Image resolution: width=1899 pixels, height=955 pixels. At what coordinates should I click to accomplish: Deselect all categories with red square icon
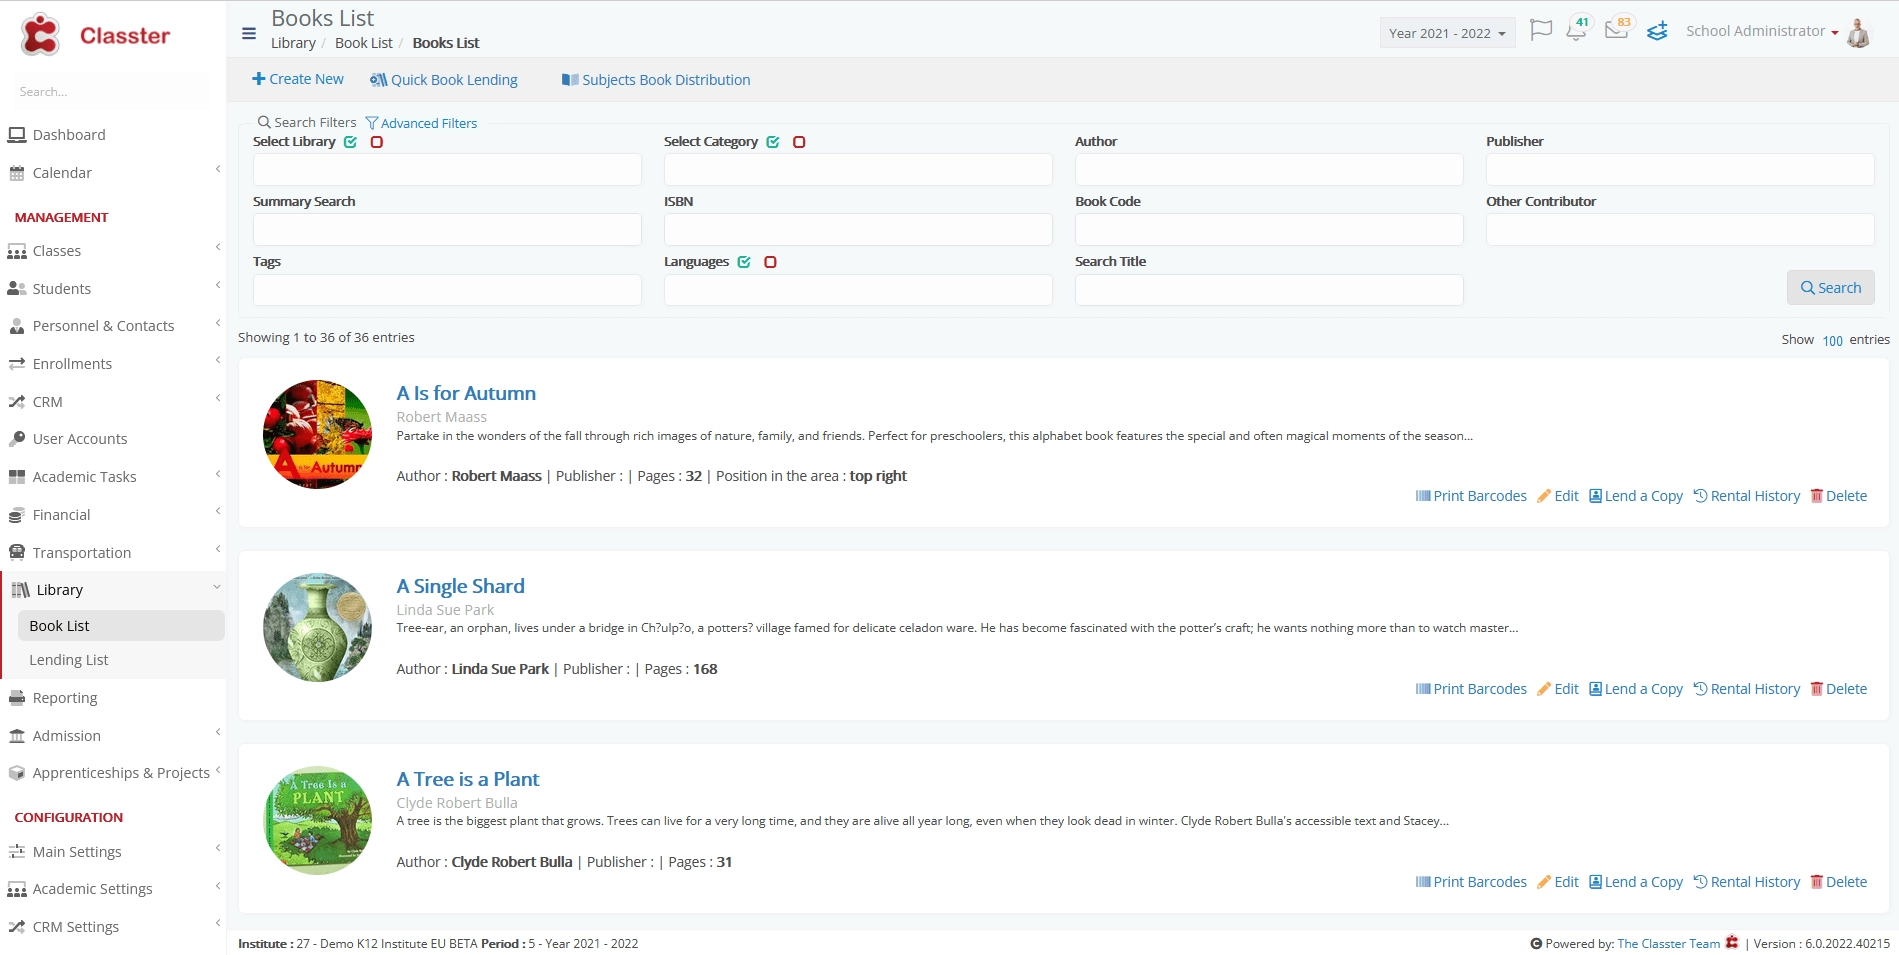[x=799, y=142]
